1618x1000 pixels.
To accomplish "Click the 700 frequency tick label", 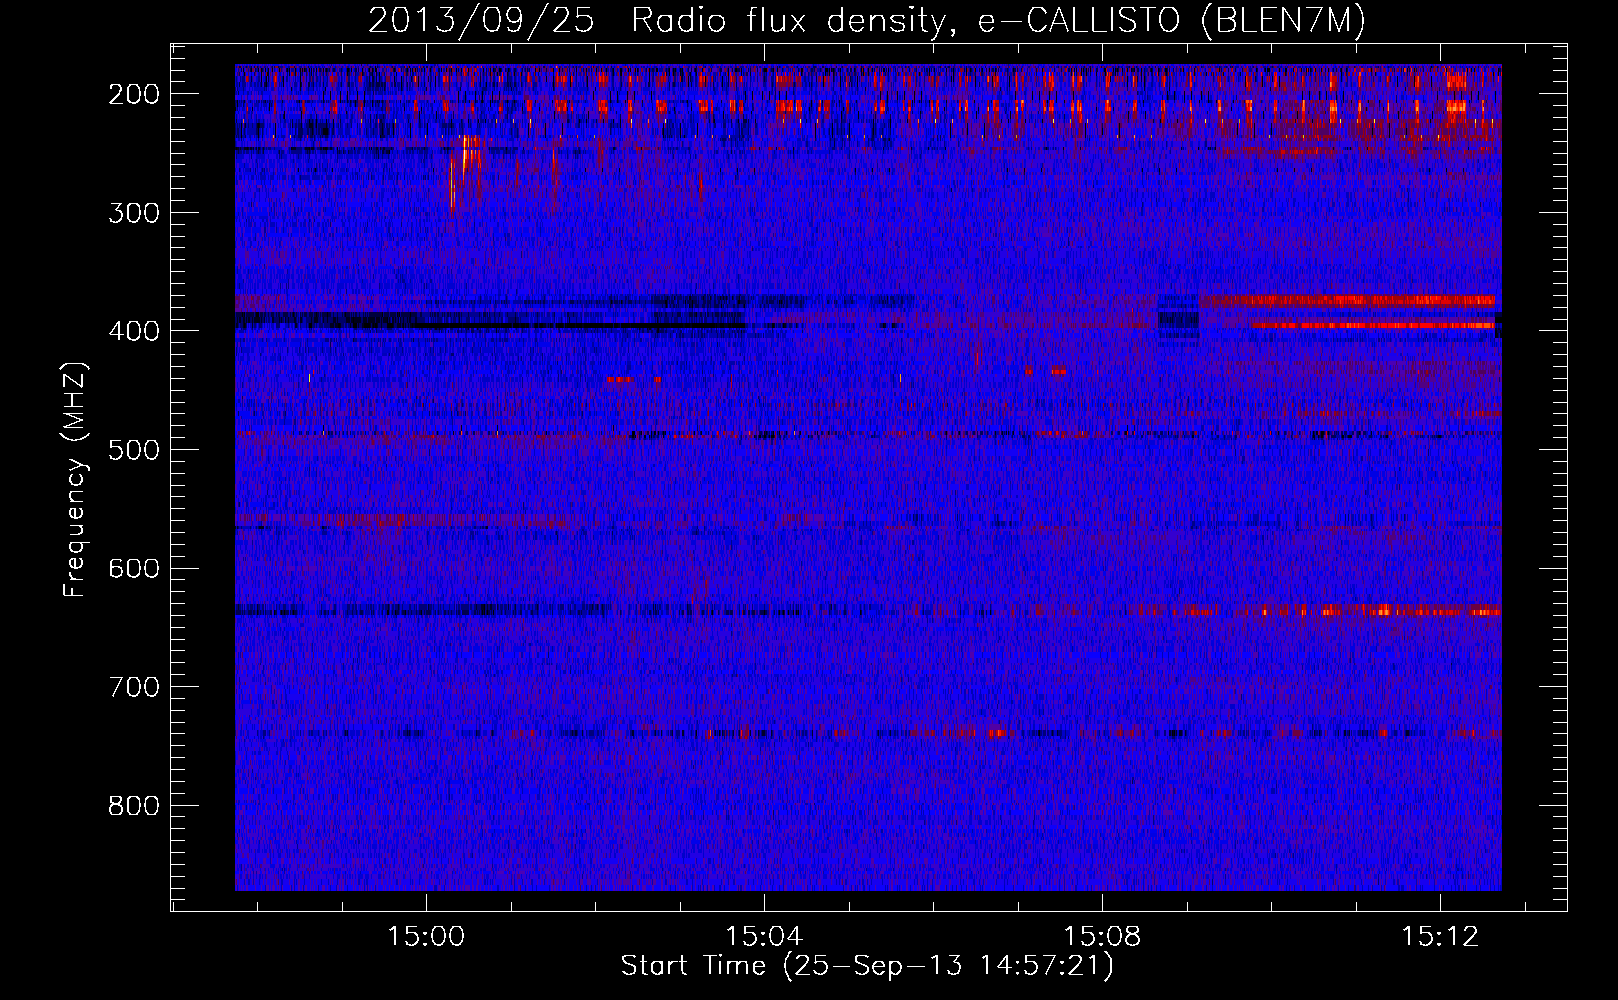I will coord(133,687).
